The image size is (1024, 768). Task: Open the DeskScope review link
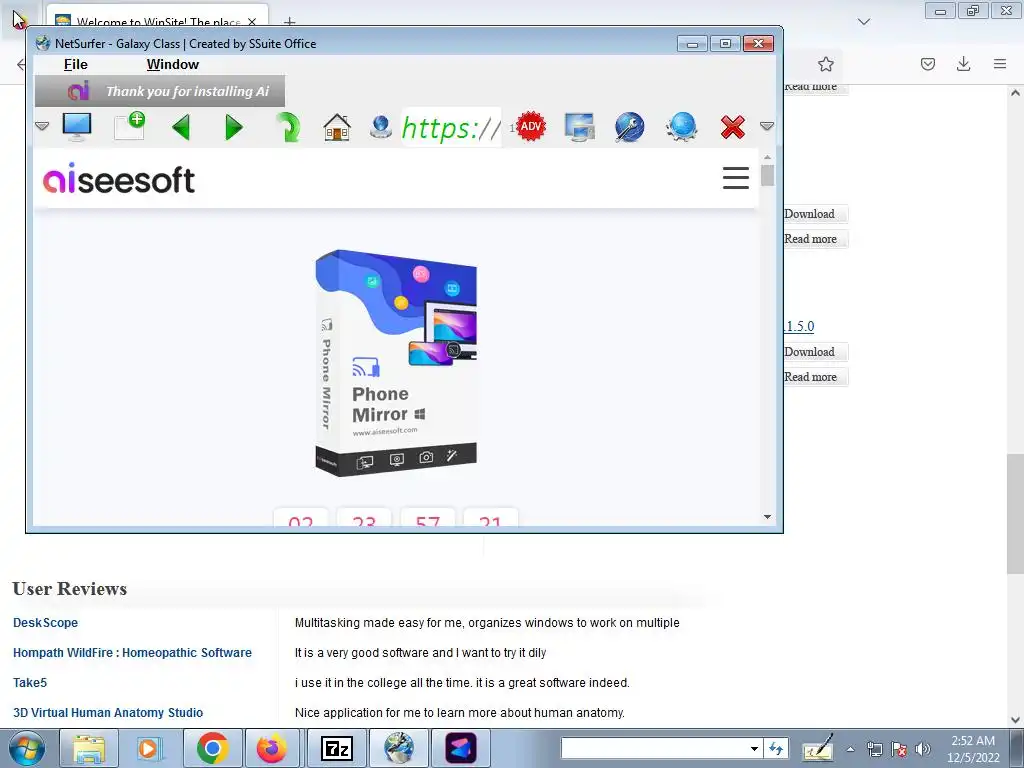point(45,622)
